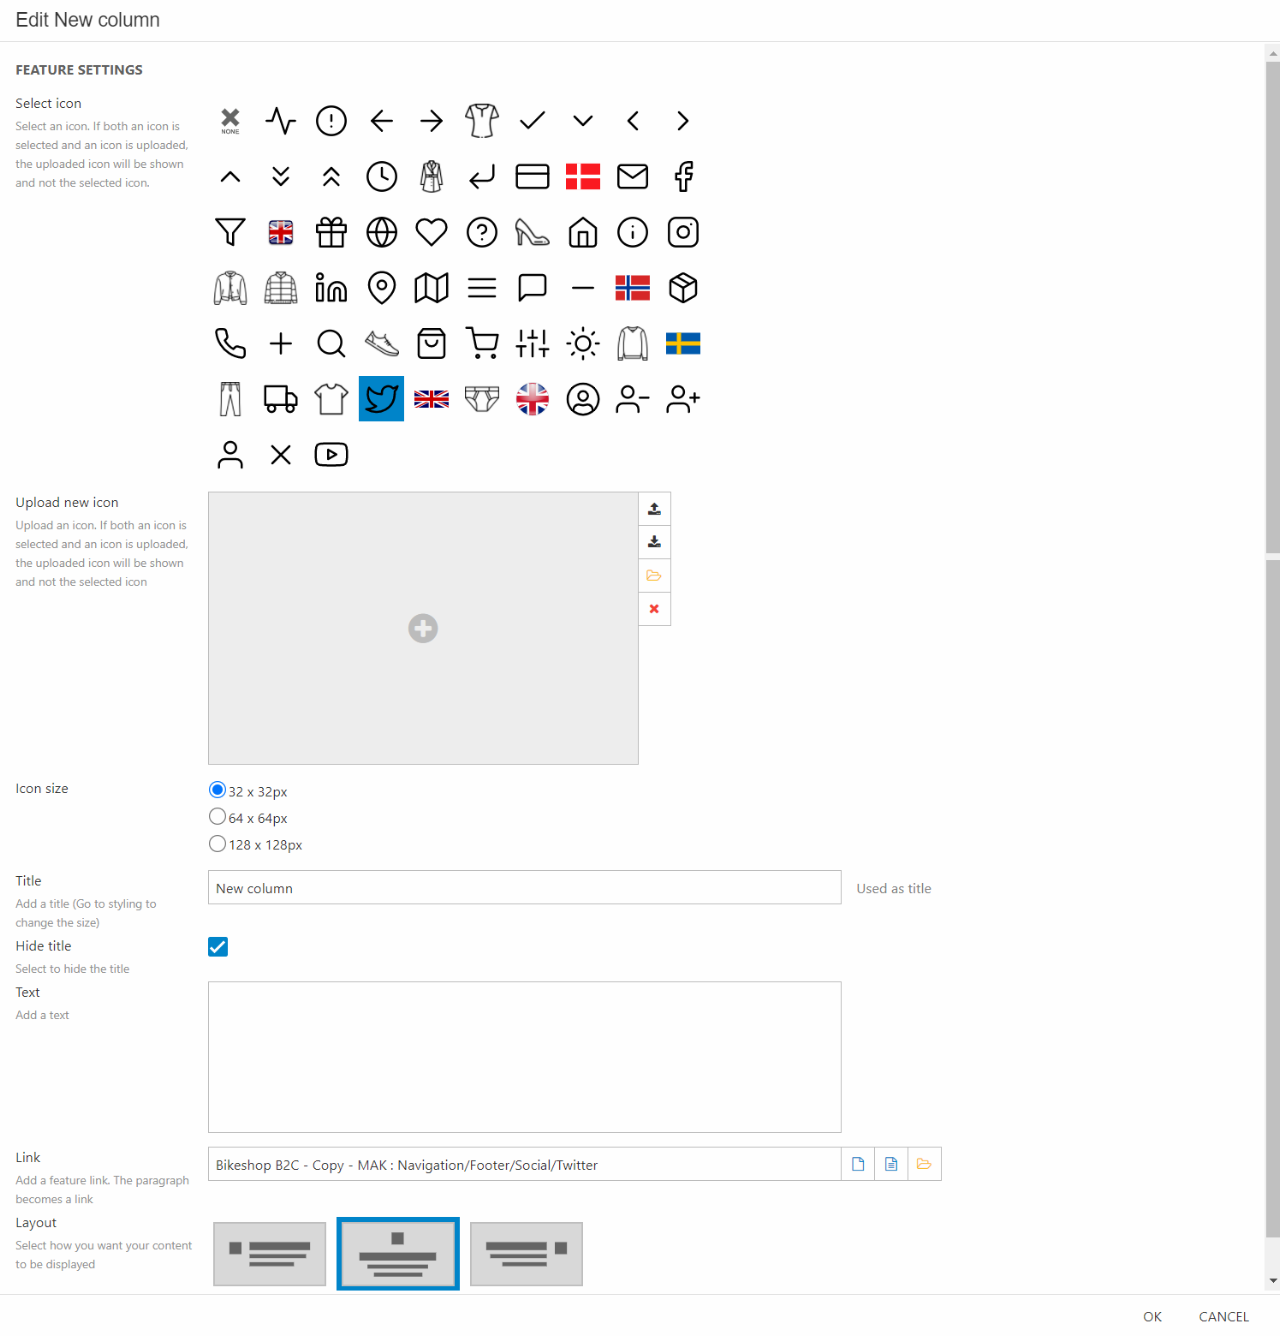Pick the delivery truck icon

click(281, 399)
